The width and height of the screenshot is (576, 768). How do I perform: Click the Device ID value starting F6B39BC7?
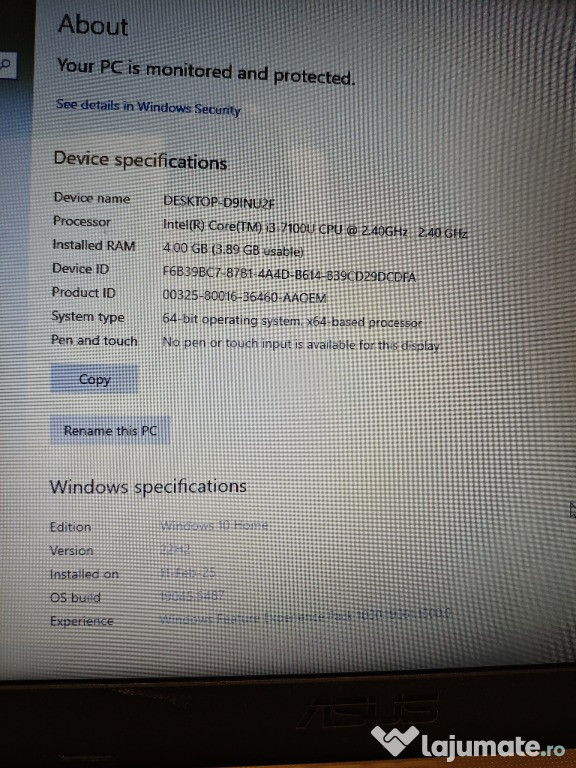(289, 274)
